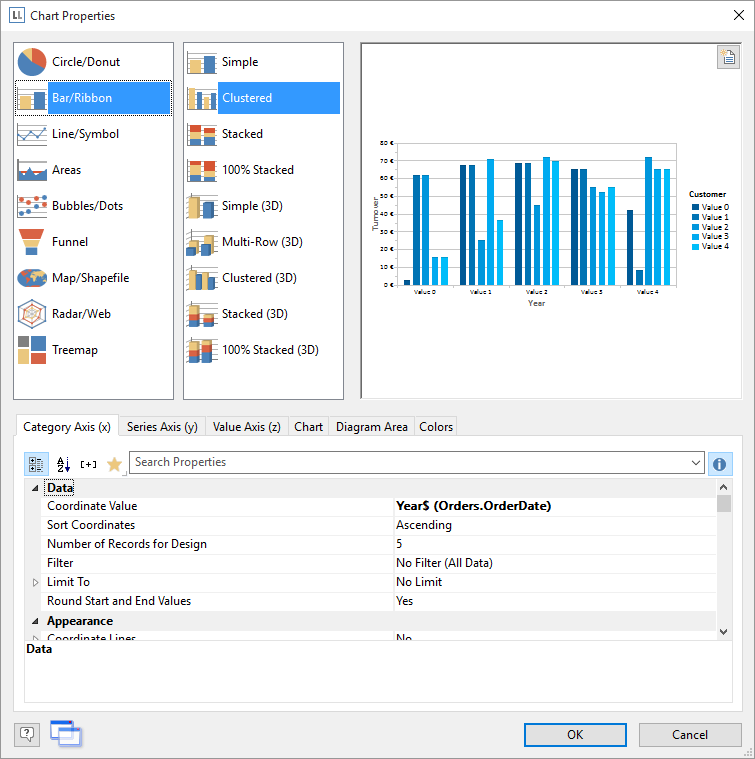Click into the Search Properties field
Viewport: 755px width, 759px height.
pos(410,463)
